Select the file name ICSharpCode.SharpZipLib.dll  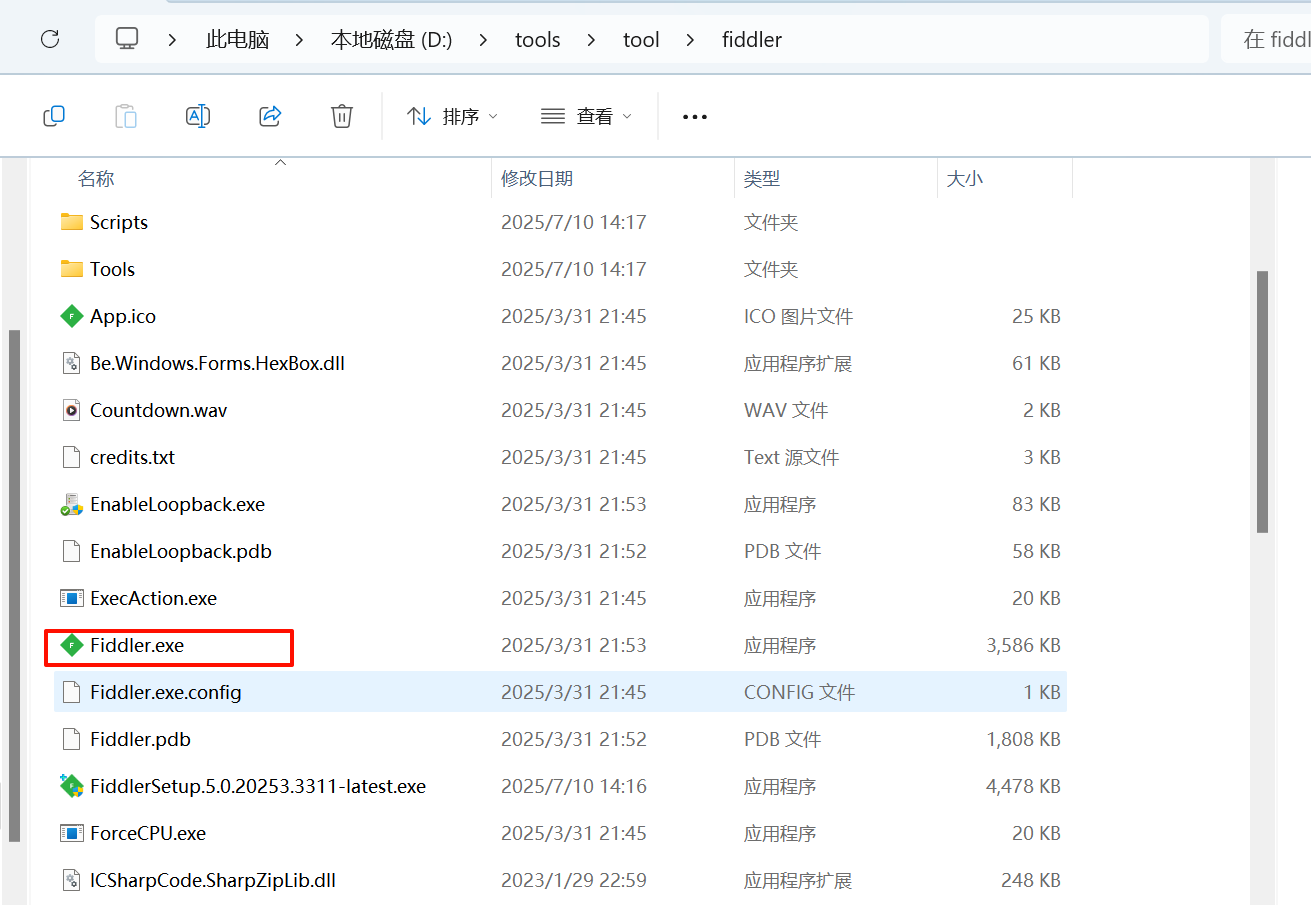coord(213,880)
